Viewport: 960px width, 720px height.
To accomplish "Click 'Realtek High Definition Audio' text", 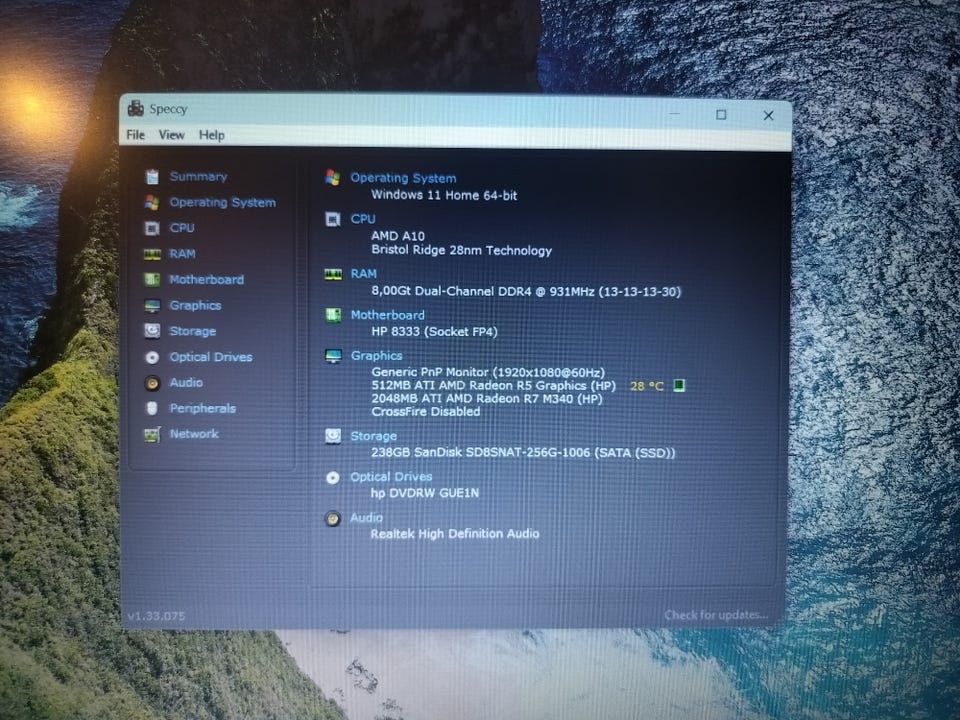I will (x=455, y=534).
